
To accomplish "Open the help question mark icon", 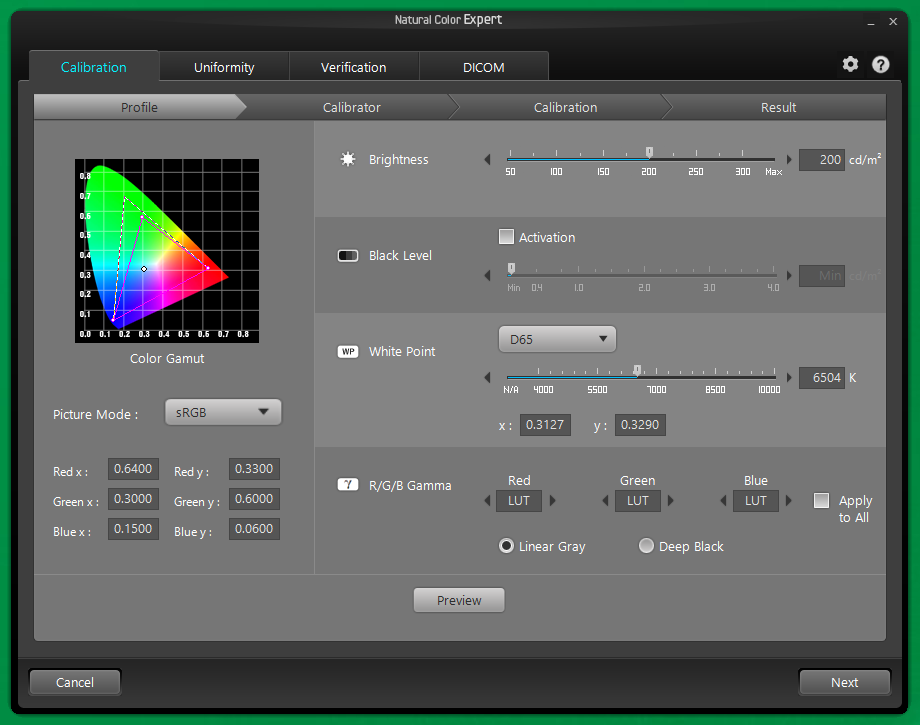I will (x=880, y=64).
